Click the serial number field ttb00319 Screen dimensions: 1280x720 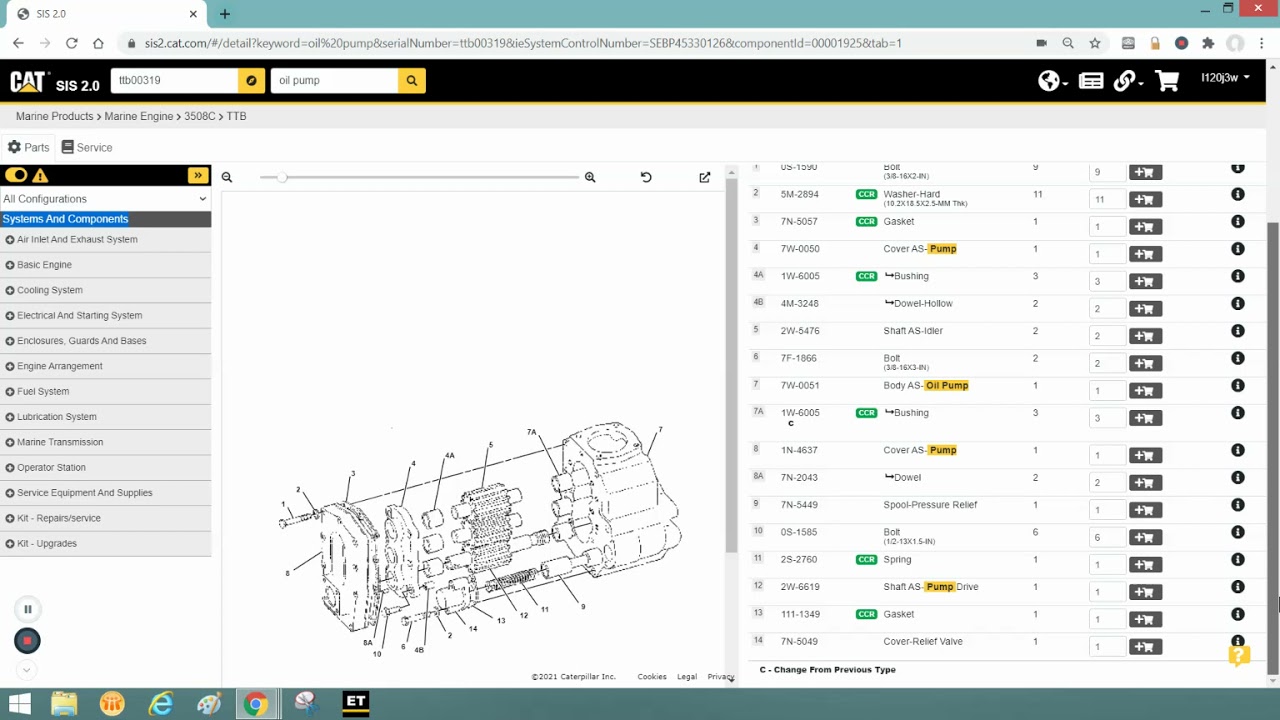click(x=175, y=80)
